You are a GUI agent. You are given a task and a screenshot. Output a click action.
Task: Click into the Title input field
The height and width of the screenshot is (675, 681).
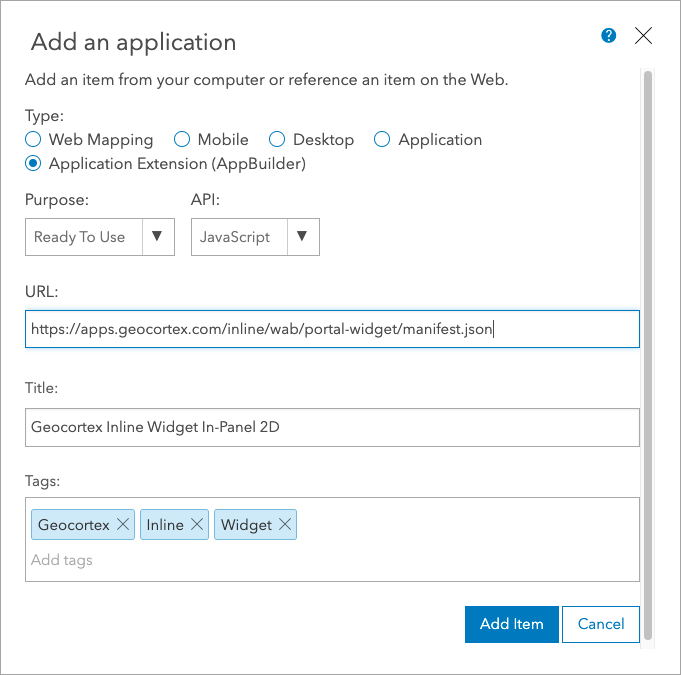pos(332,427)
